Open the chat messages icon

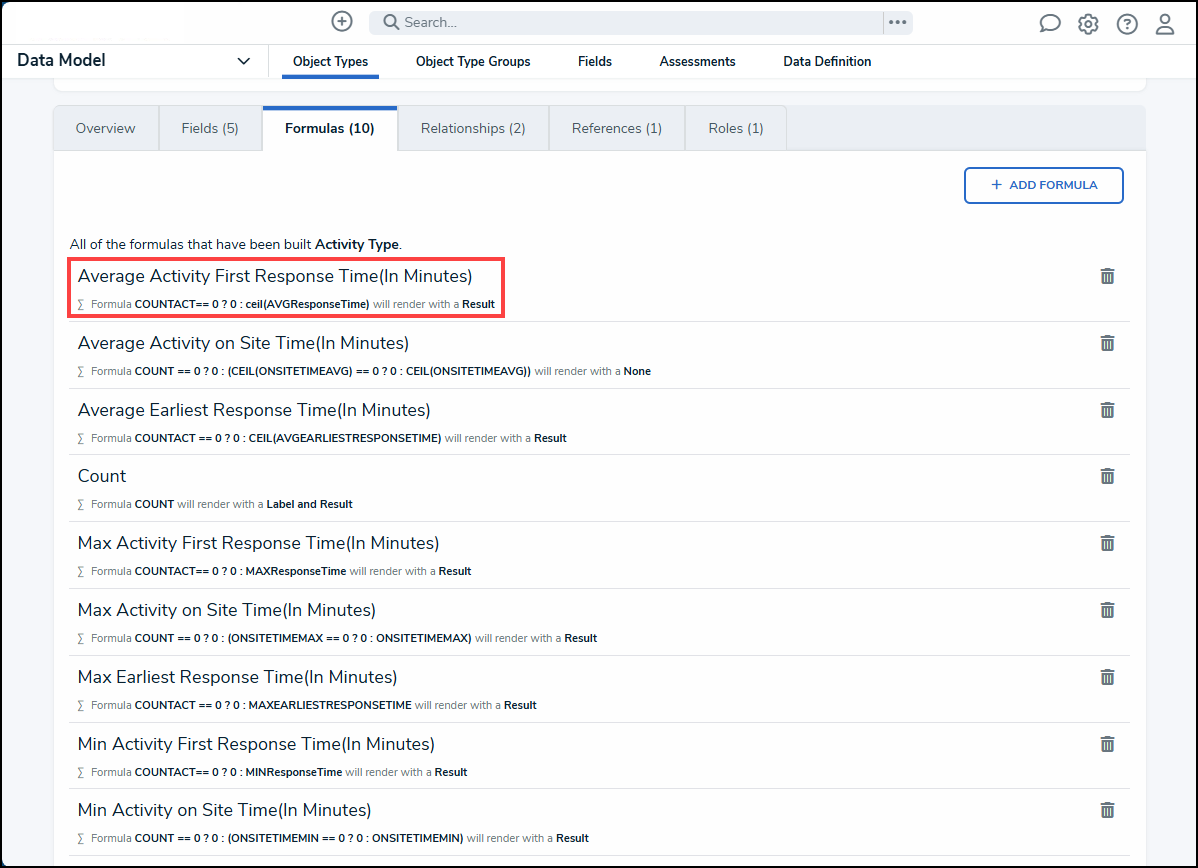pyautogui.click(x=1050, y=24)
